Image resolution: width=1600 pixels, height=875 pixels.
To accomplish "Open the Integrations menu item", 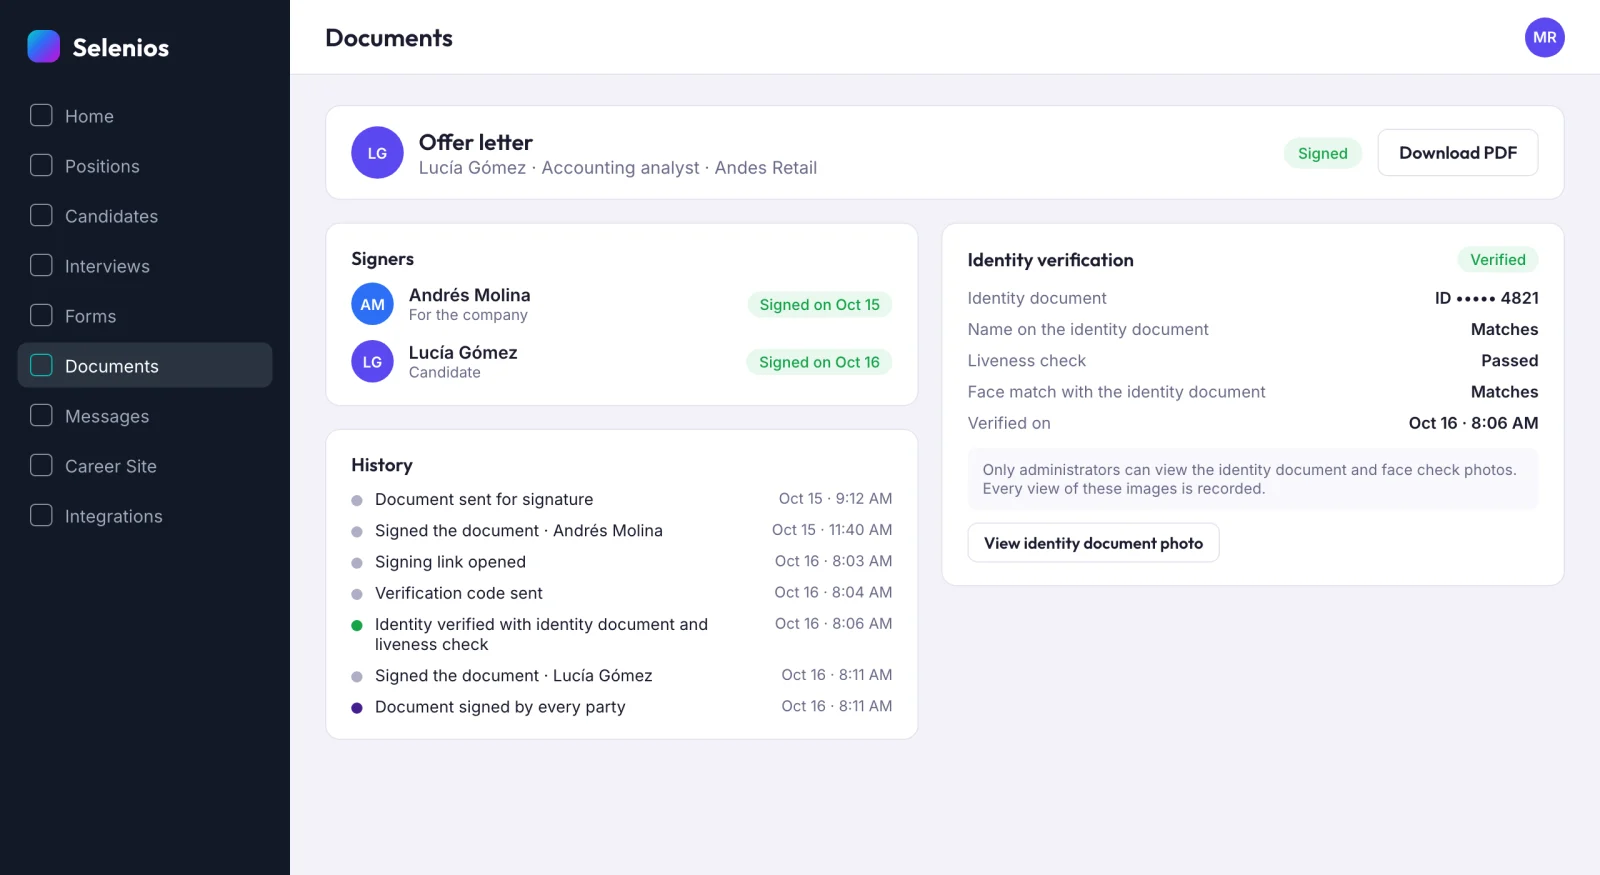I will pos(145,516).
